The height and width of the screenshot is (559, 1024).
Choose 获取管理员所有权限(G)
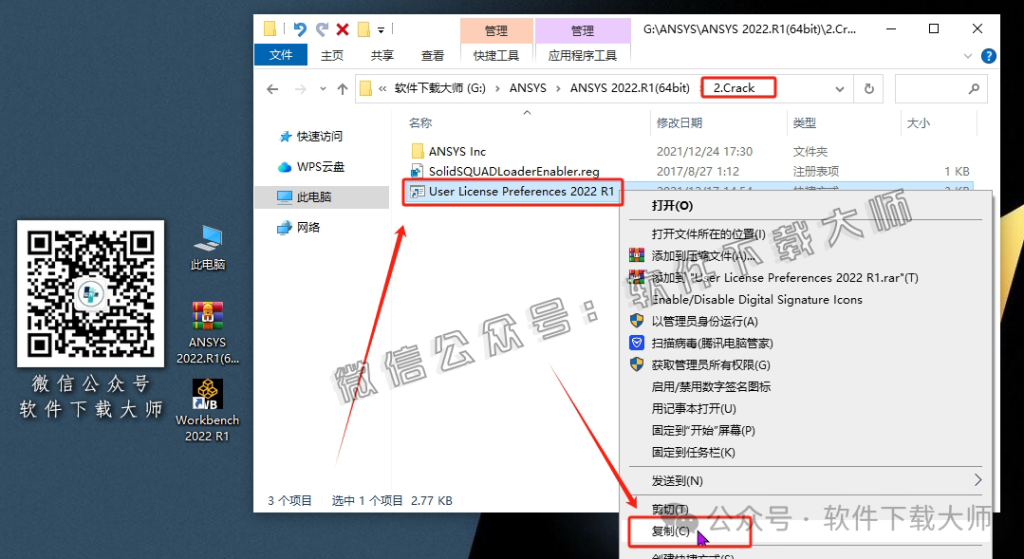tap(711, 365)
